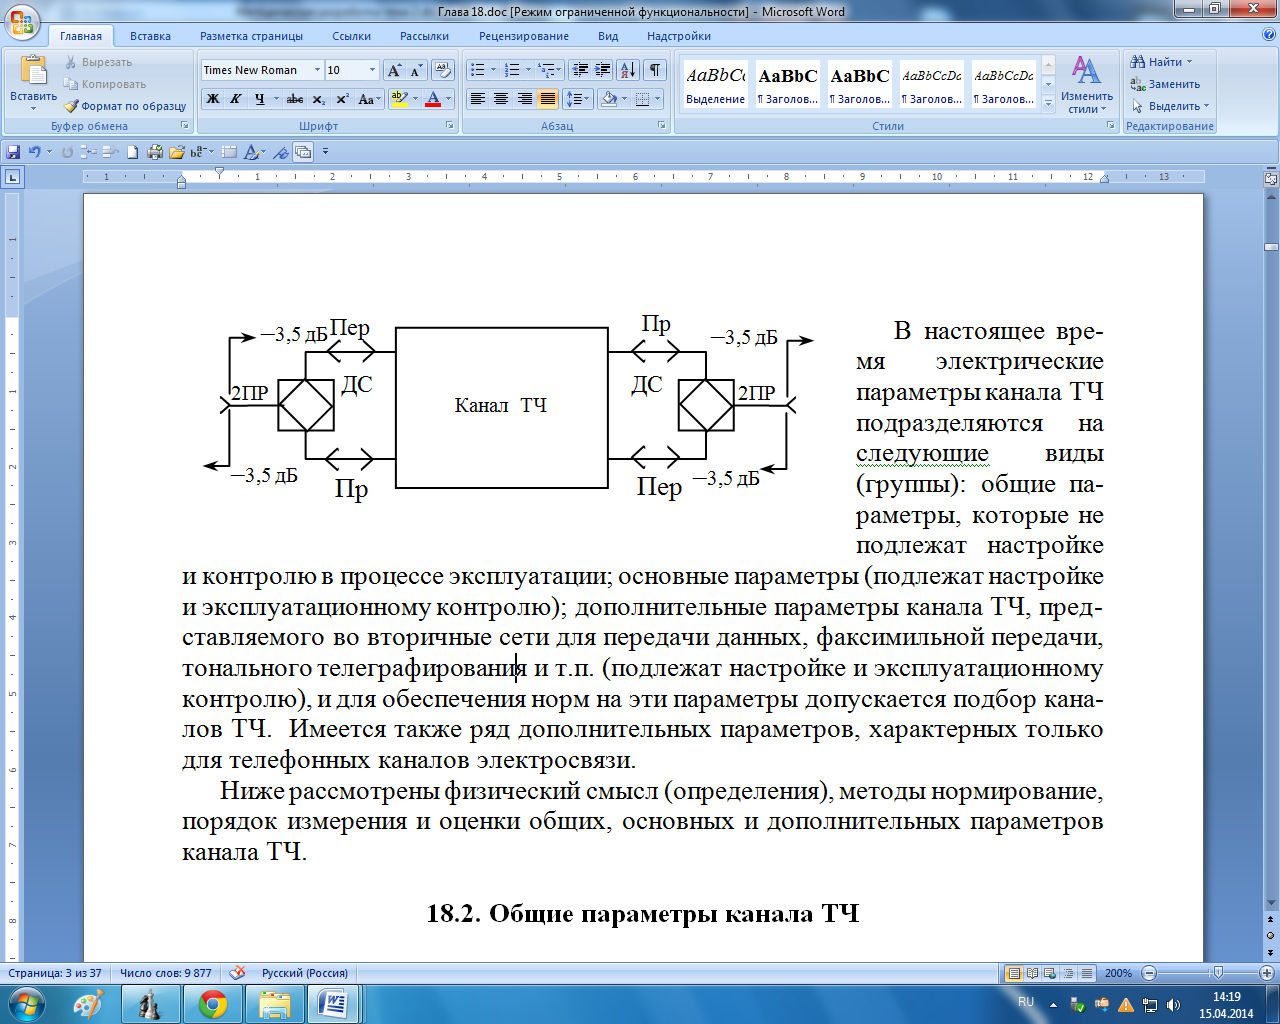The image size is (1280, 1024).
Task: Click the Найти (Find) button
Action: [1161, 62]
